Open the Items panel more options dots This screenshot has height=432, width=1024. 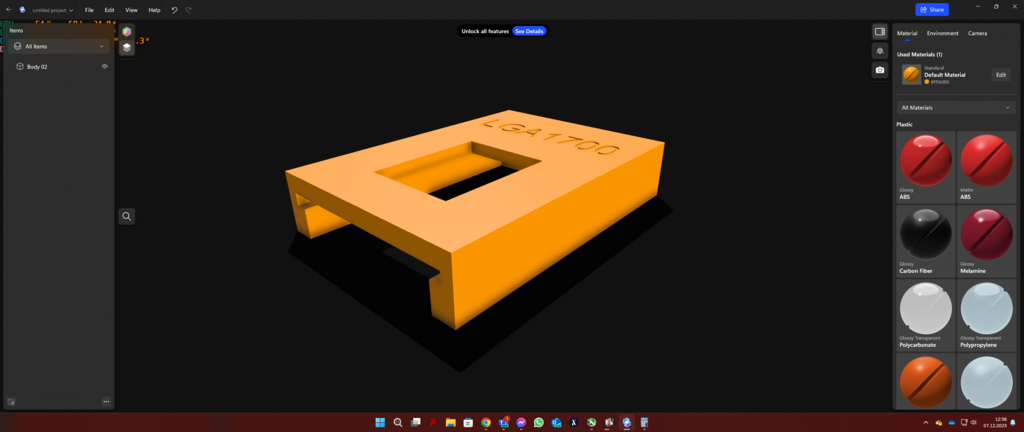click(106, 401)
